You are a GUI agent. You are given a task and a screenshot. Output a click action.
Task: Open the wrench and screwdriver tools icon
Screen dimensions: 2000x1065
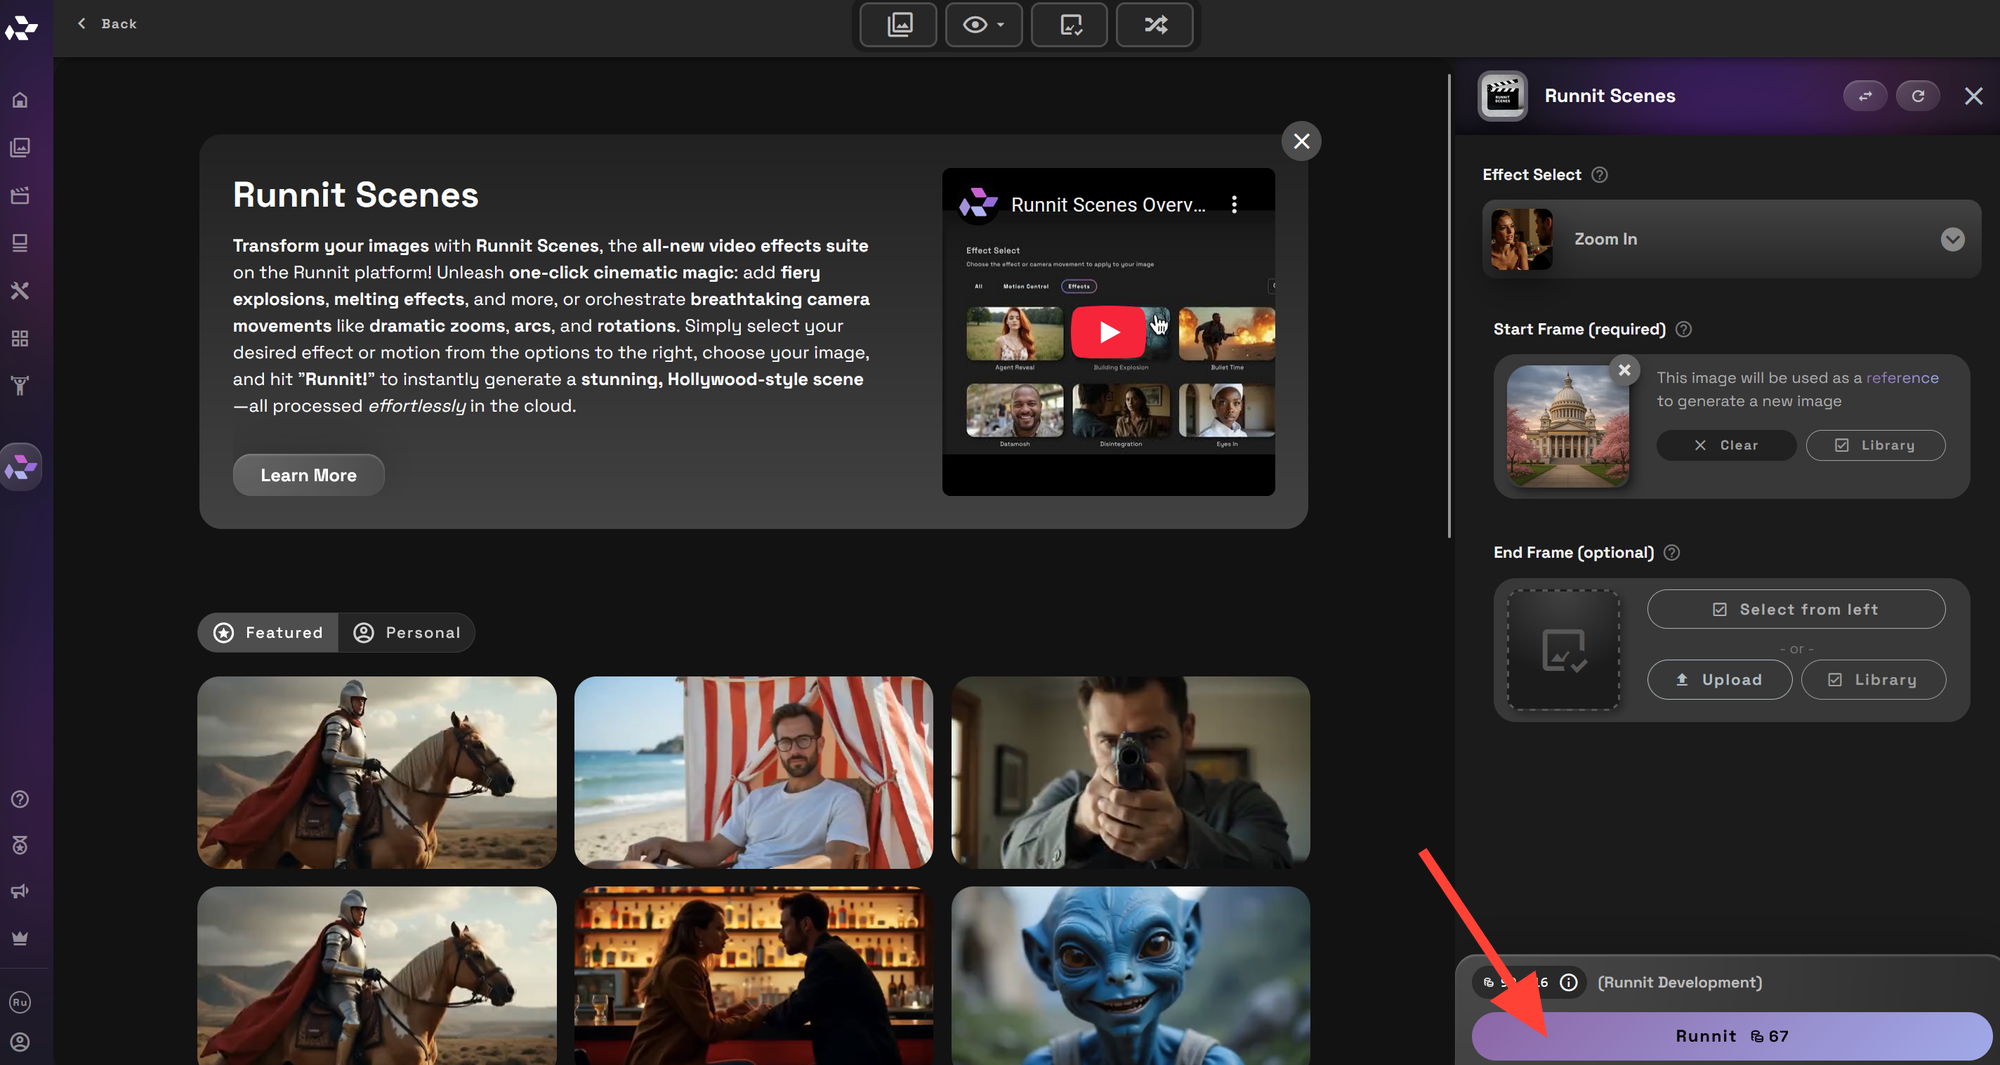(20, 291)
